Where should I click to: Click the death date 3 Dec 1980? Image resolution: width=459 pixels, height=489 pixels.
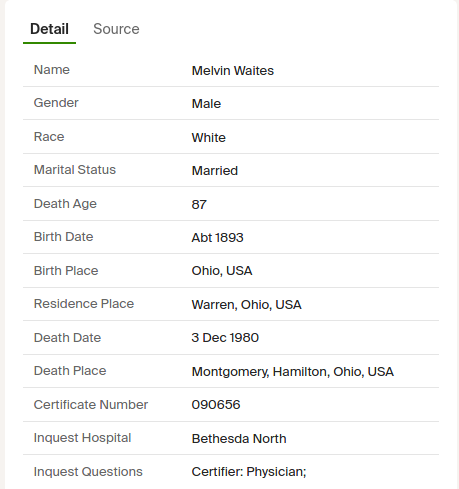225,338
